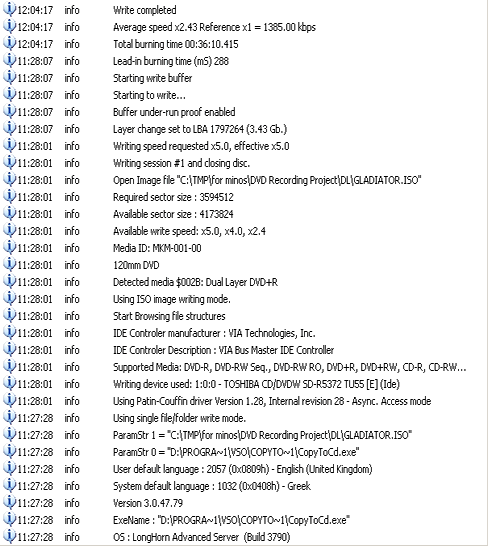Click info icon beside Detected media row
This screenshot has width=488, height=546.
click(x=9, y=282)
